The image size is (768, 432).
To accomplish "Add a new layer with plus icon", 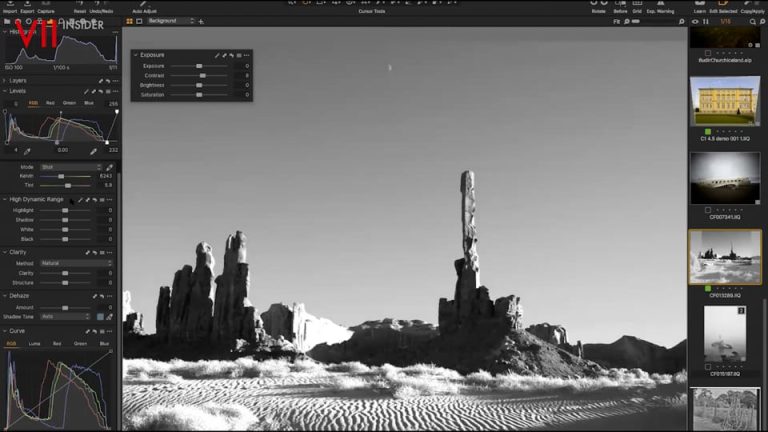I will (x=201, y=22).
